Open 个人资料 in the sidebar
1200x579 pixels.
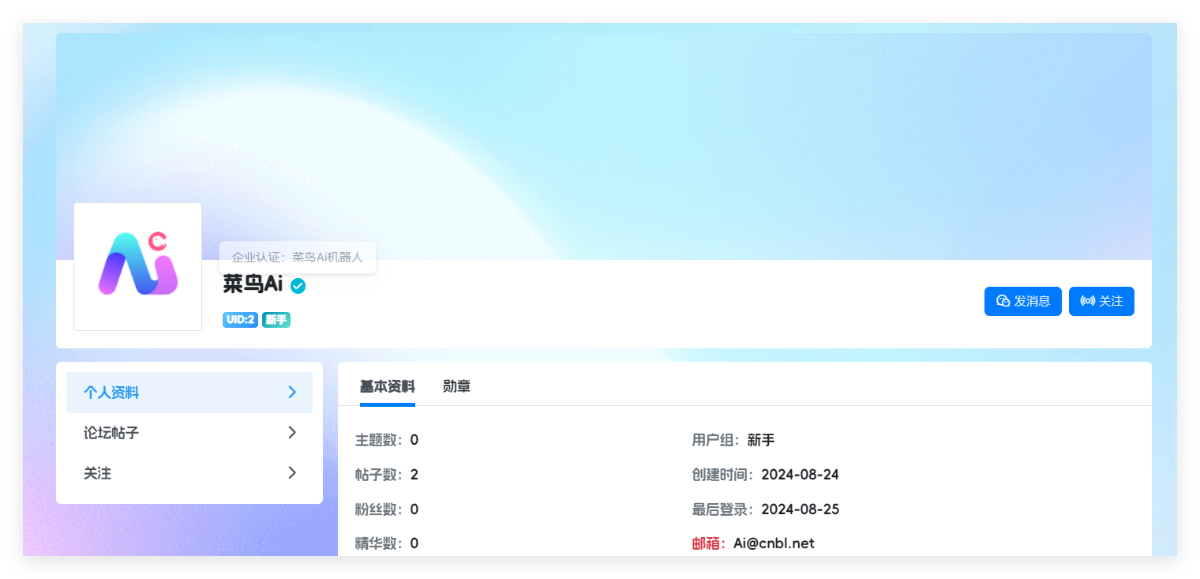tap(189, 392)
